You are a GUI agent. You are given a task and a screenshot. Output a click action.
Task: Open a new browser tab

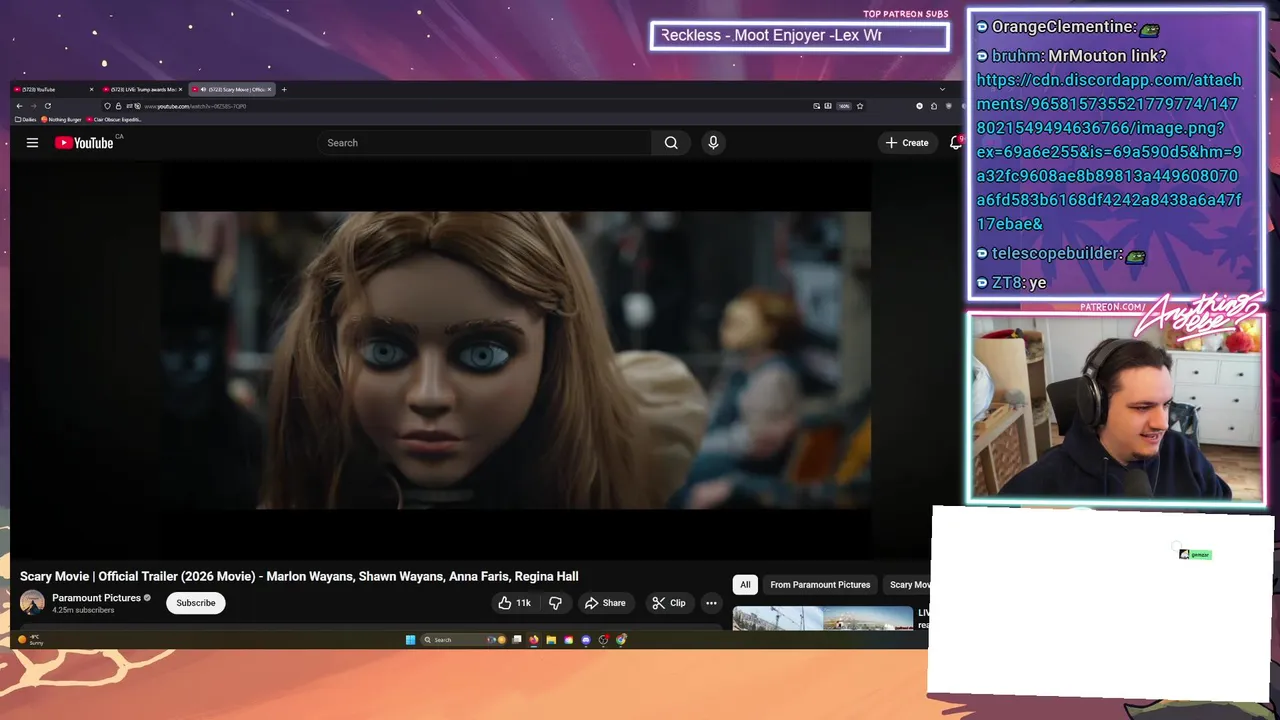coord(284,89)
